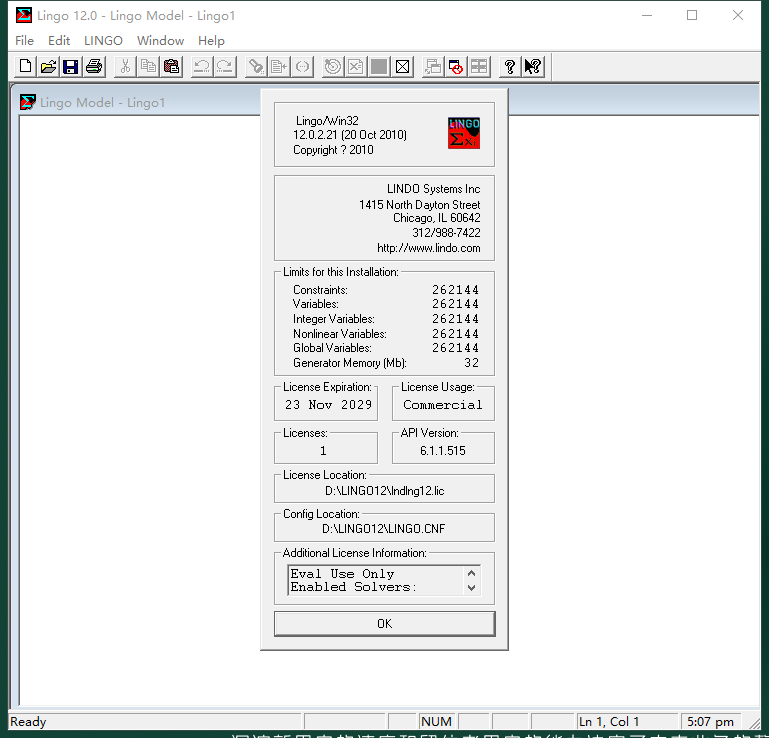Click the Send To Back windows icon
Screen dimensions: 769x738
(x=433, y=66)
